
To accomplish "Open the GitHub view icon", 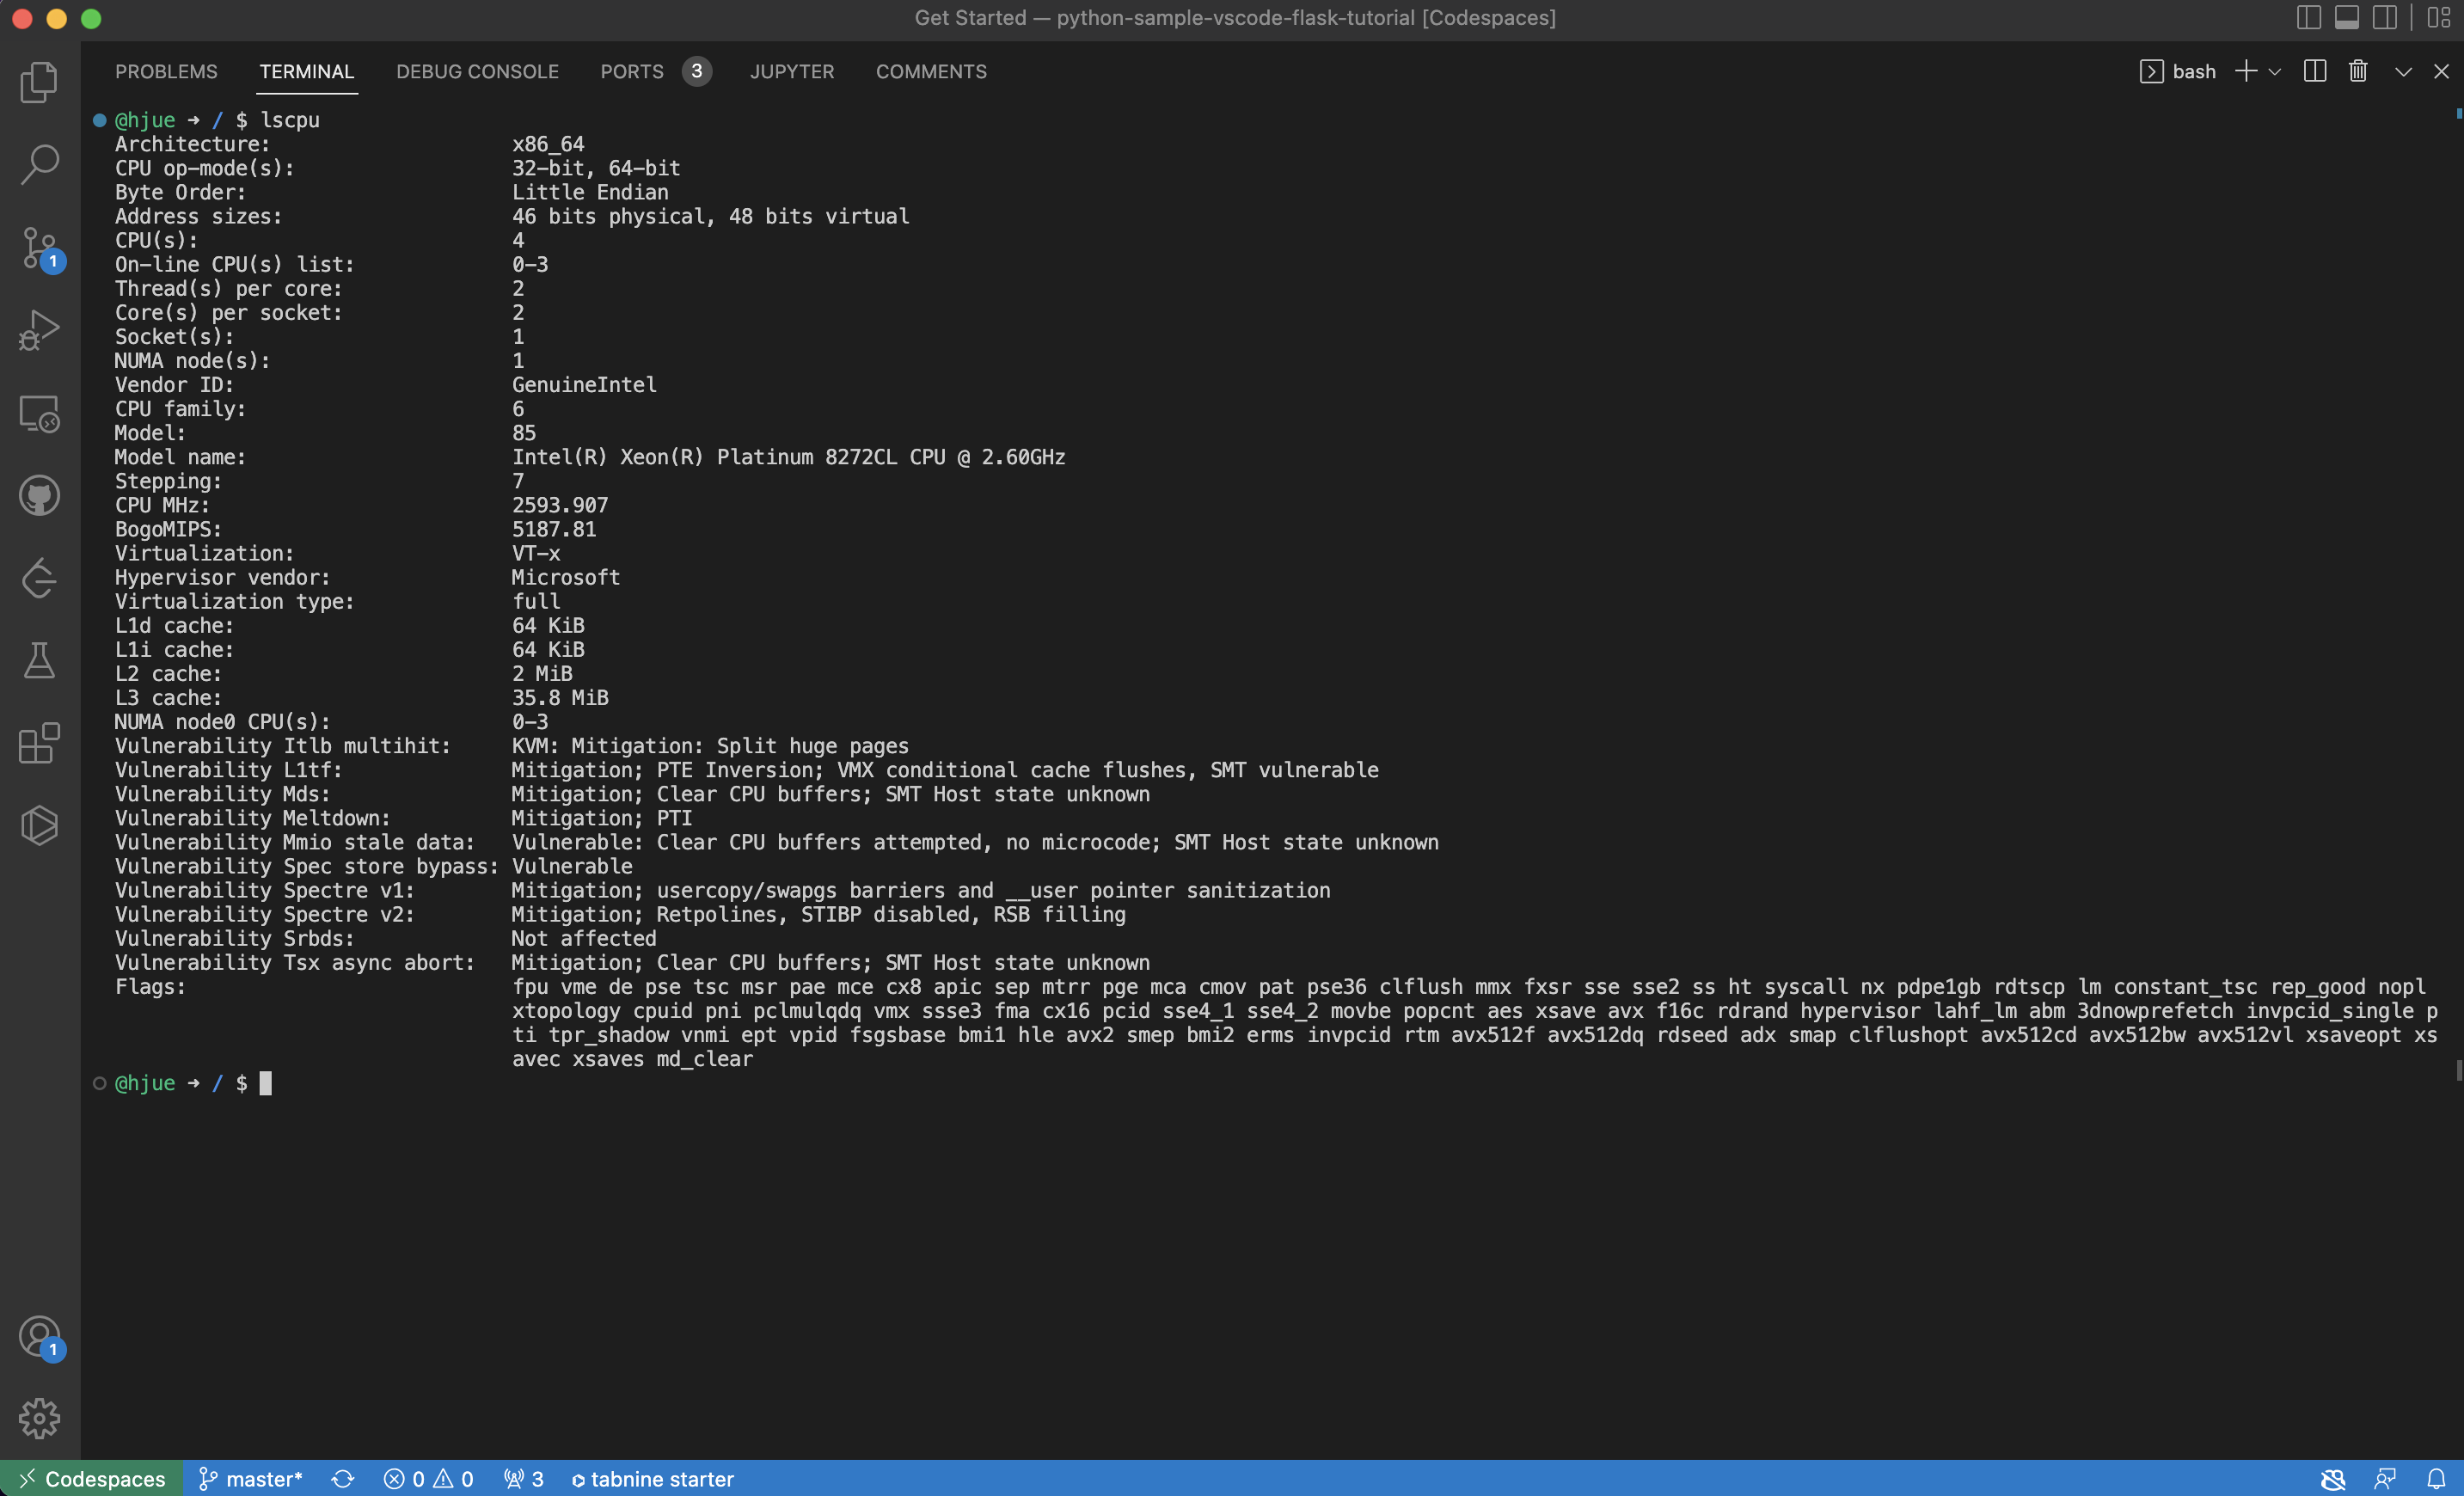I will pyautogui.click(x=39, y=496).
